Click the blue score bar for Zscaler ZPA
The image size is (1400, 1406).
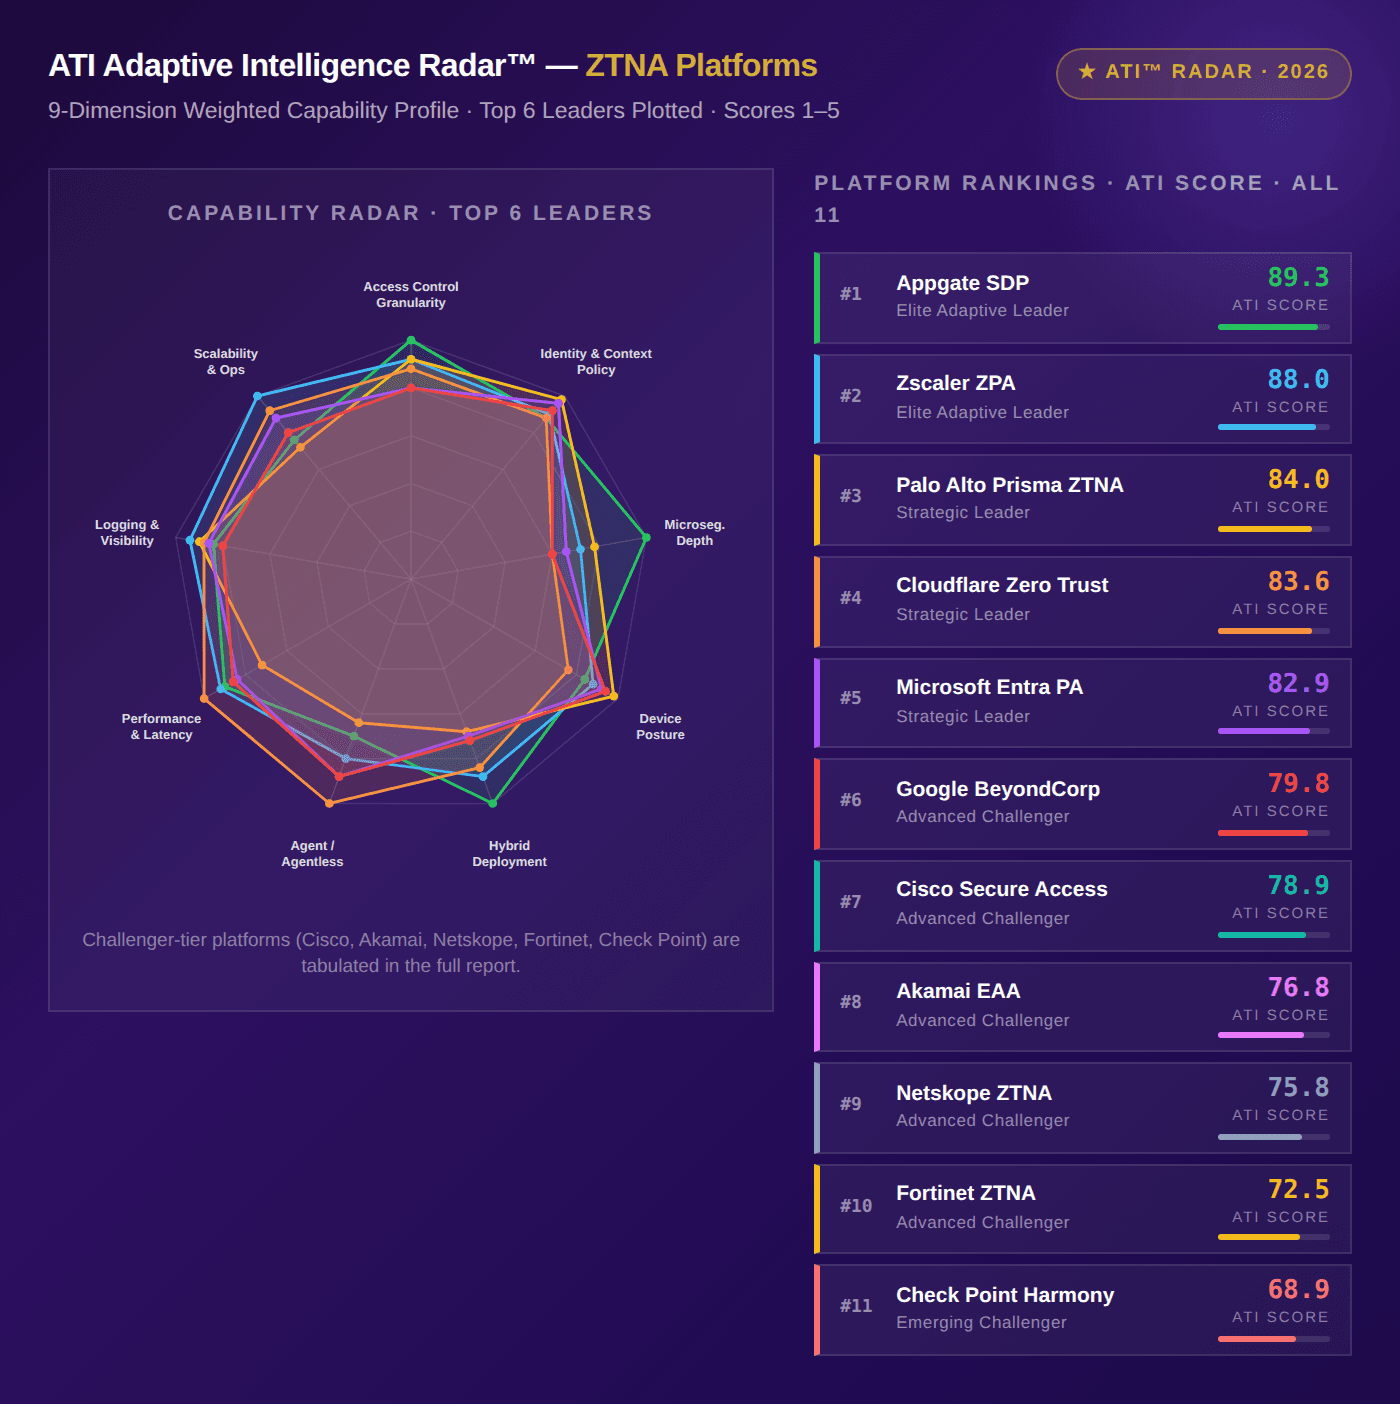[1267, 427]
